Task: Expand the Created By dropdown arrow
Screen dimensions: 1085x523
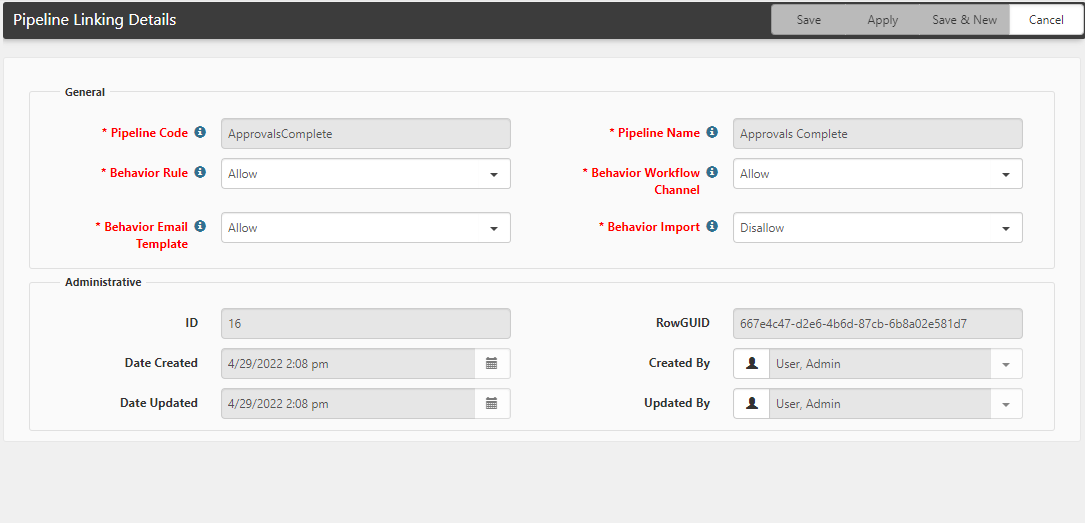Action: click(x=1006, y=364)
